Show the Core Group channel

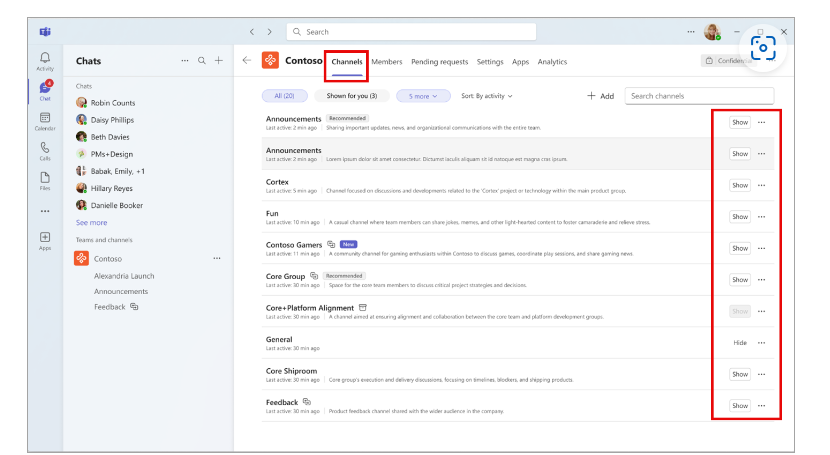[x=740, y=280]
